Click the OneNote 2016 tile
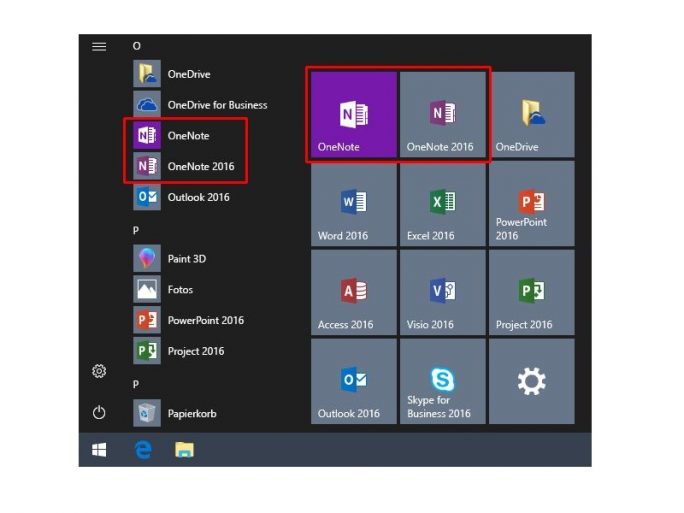Viewport: 684px width, 513px height. tap(443, 114)
